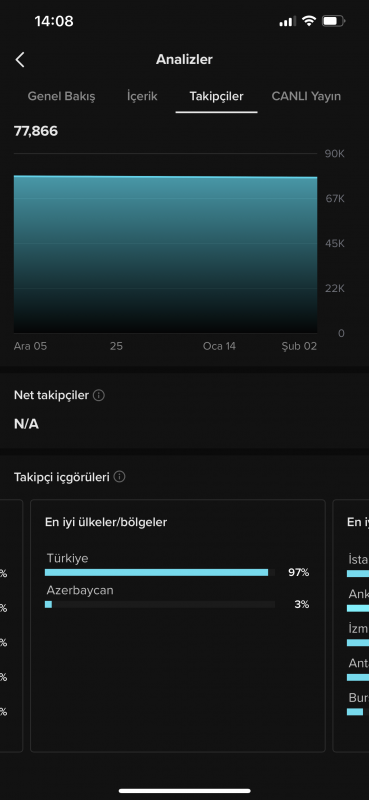Open info icon beside Takipçi içgörüleri
The height and width of the screenshot is (800, 369).
pos(119,477)
